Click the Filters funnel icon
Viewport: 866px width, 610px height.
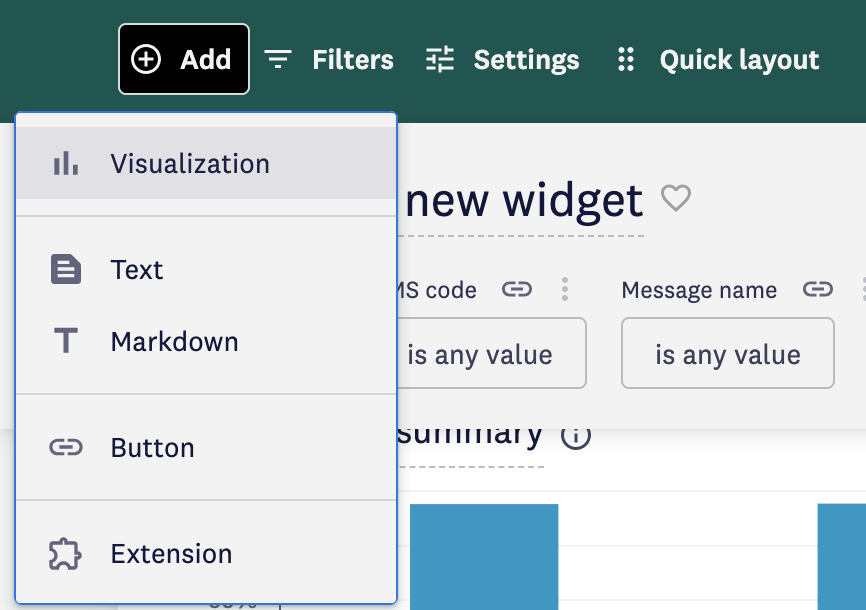[x=277, y=59]
